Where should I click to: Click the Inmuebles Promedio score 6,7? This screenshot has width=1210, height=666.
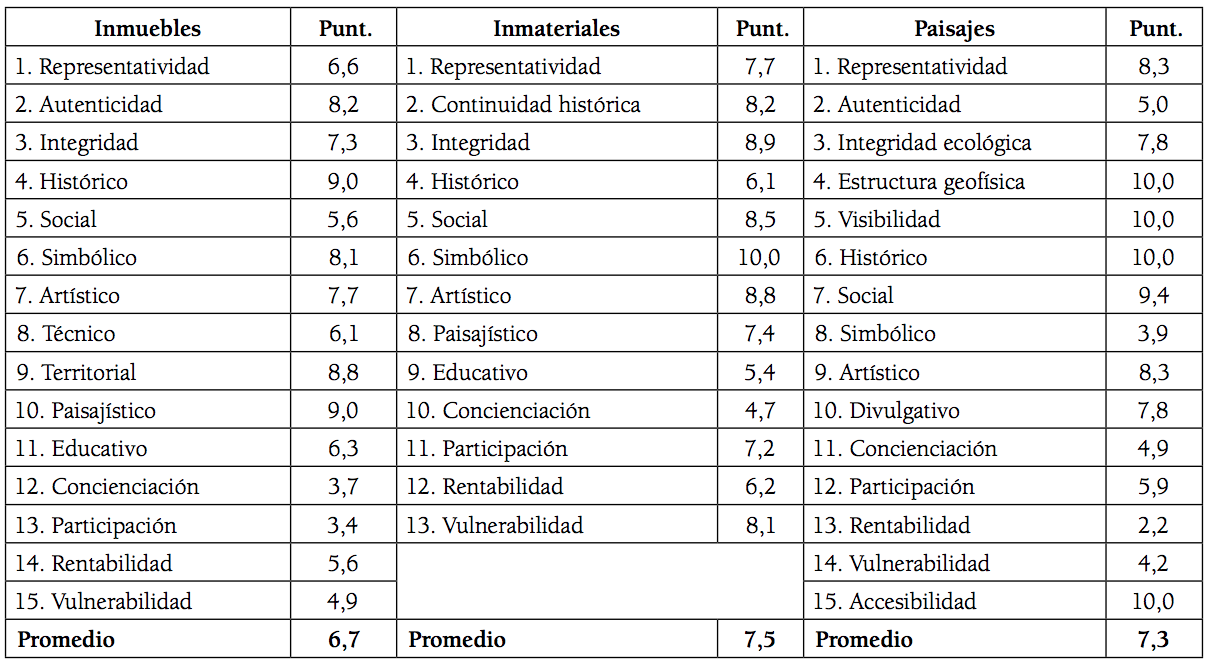pyautogui.click(x=343, y=640)
